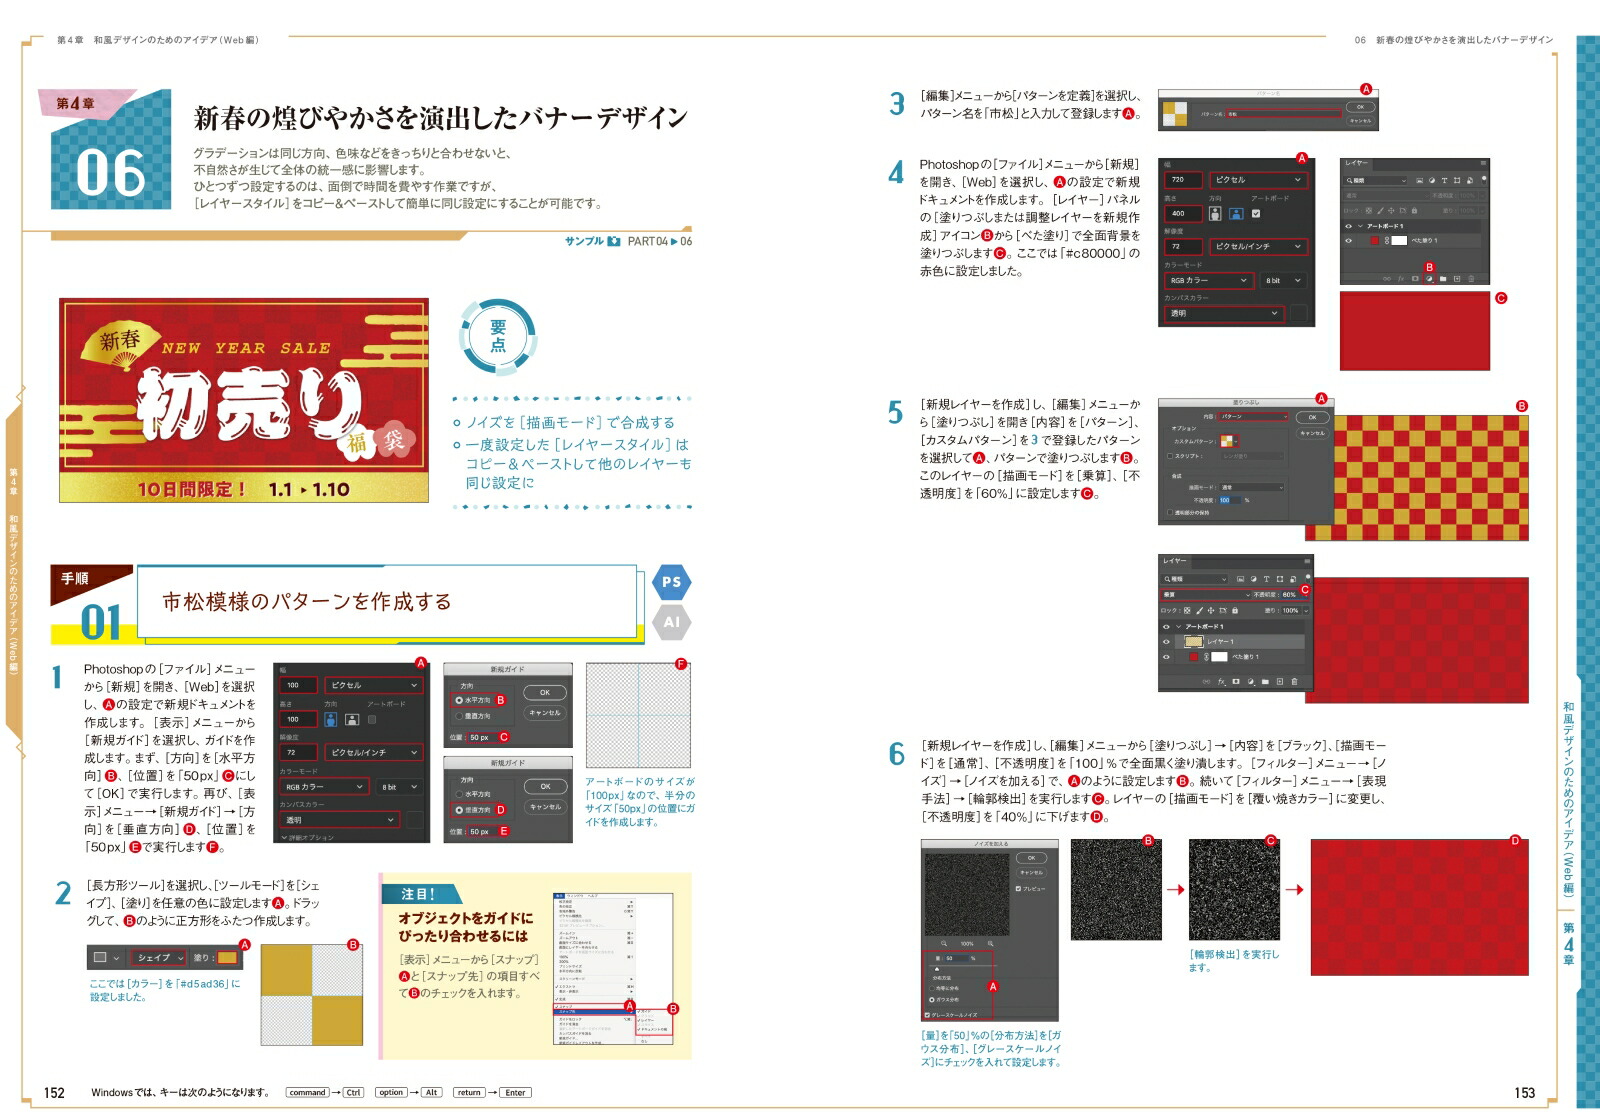1600x1112 pixels.
Task: Click link layers icon in レイヤー 1 Layers panel
Action: click(1206, 681)
